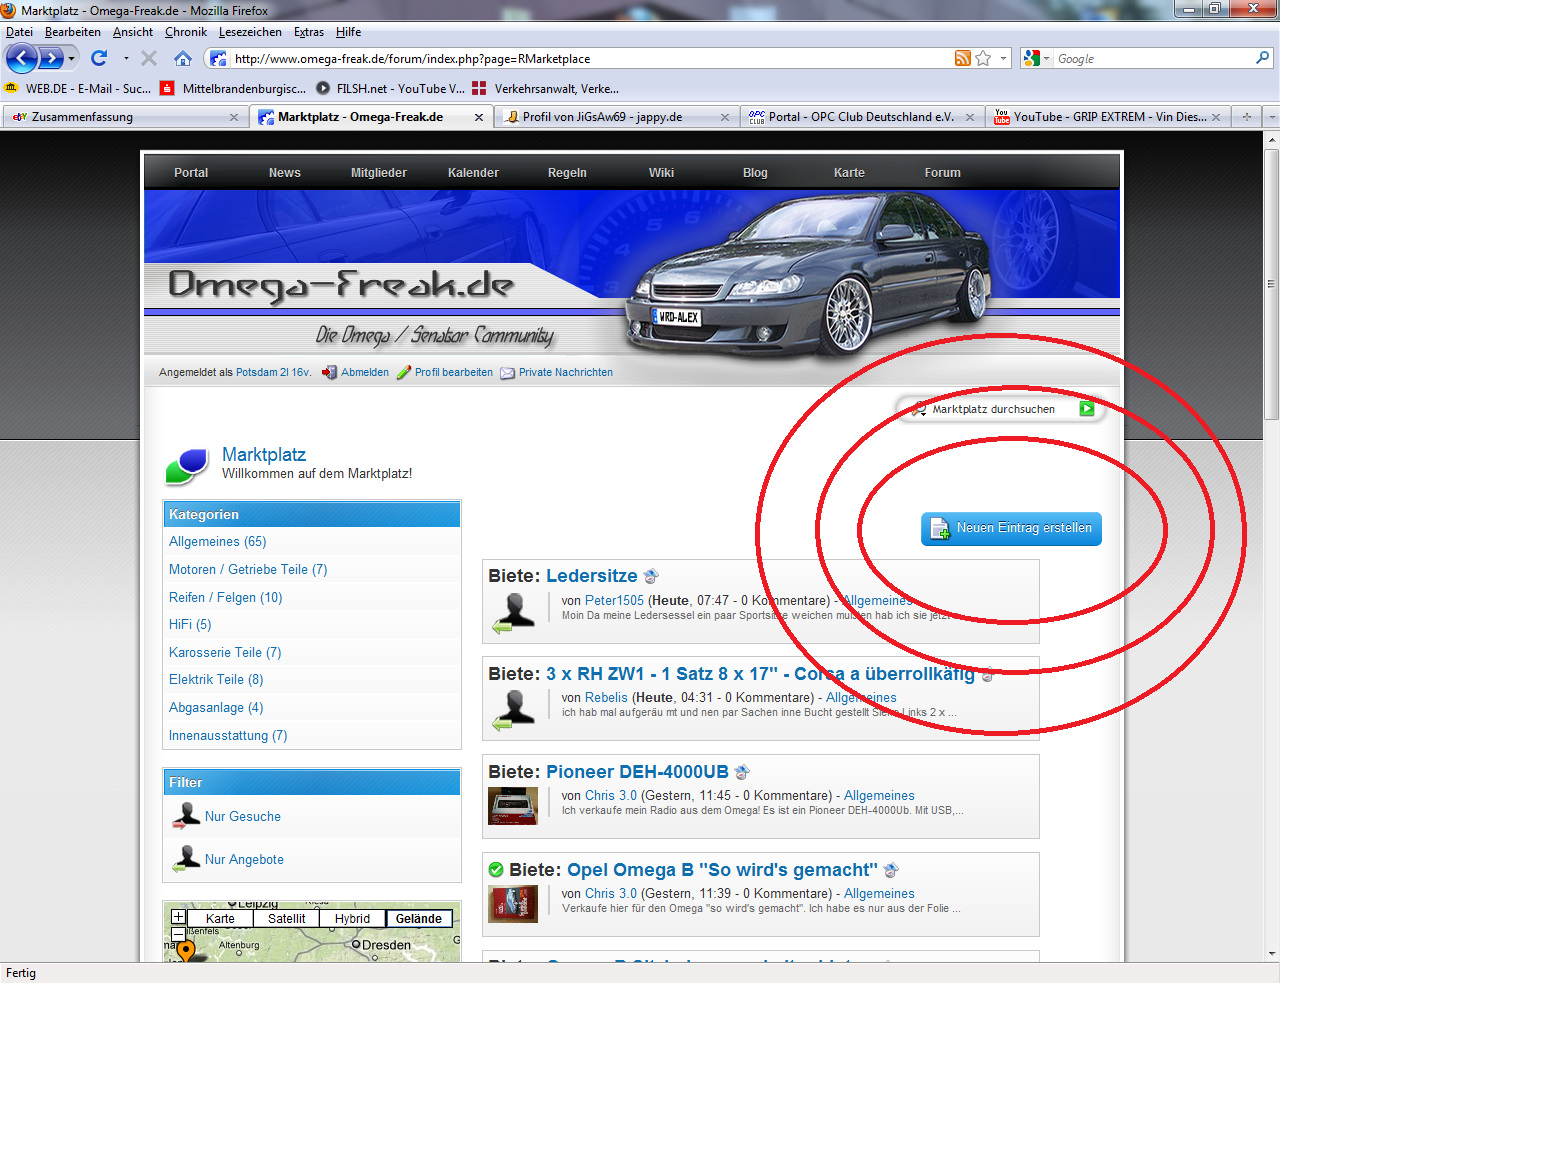Screen dimensions: 1546x1162
Task: Switch the map to Satellit view
Action: pyautogui.click(x=286, y=918)
